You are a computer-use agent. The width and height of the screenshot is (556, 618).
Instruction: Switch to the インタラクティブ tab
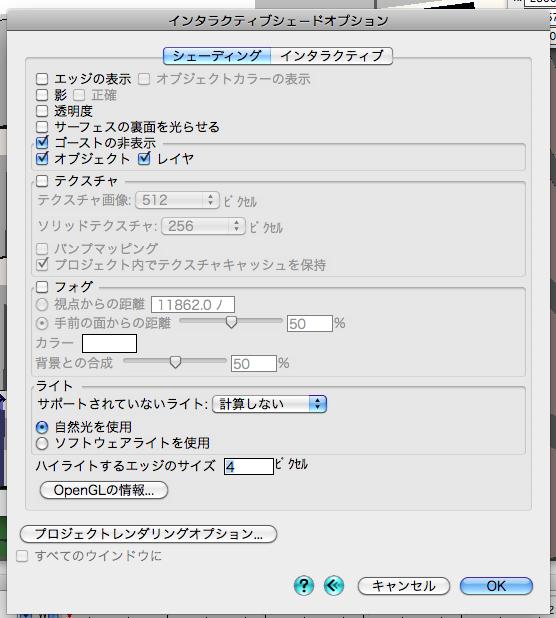click(x=332, y=56)
